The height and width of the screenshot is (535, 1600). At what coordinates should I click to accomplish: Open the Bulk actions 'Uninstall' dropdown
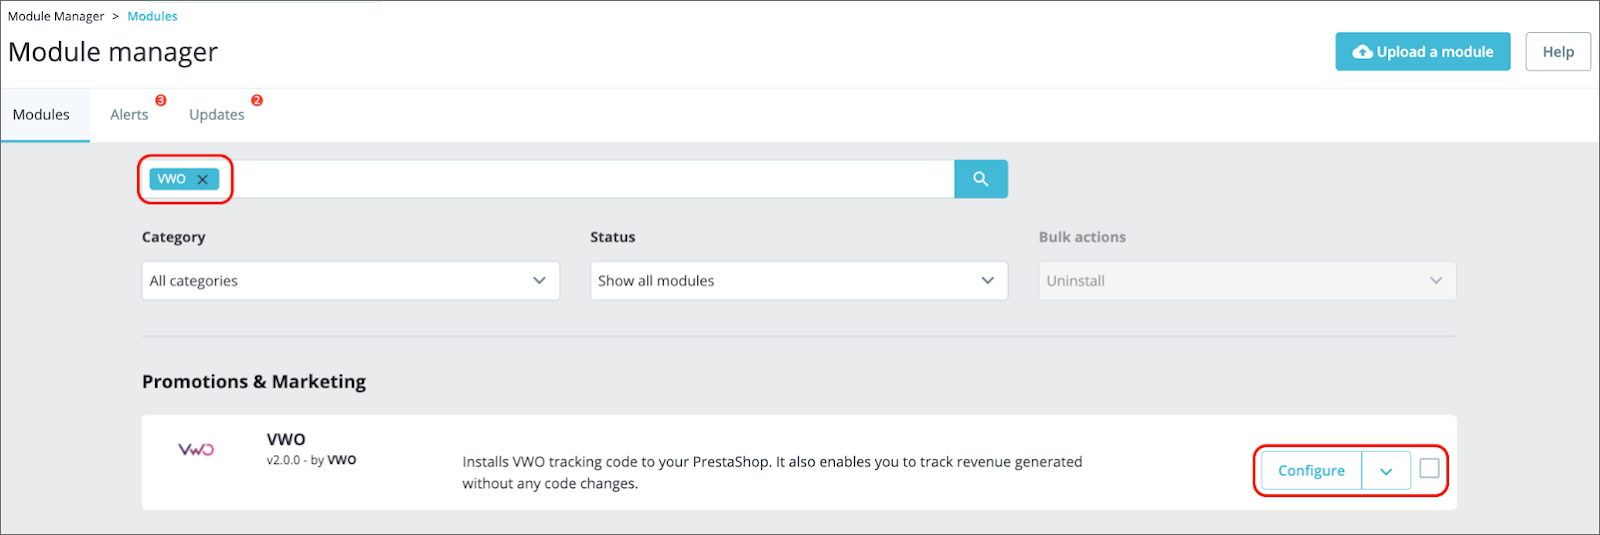pyautogui.click(x=1247, y=281)
